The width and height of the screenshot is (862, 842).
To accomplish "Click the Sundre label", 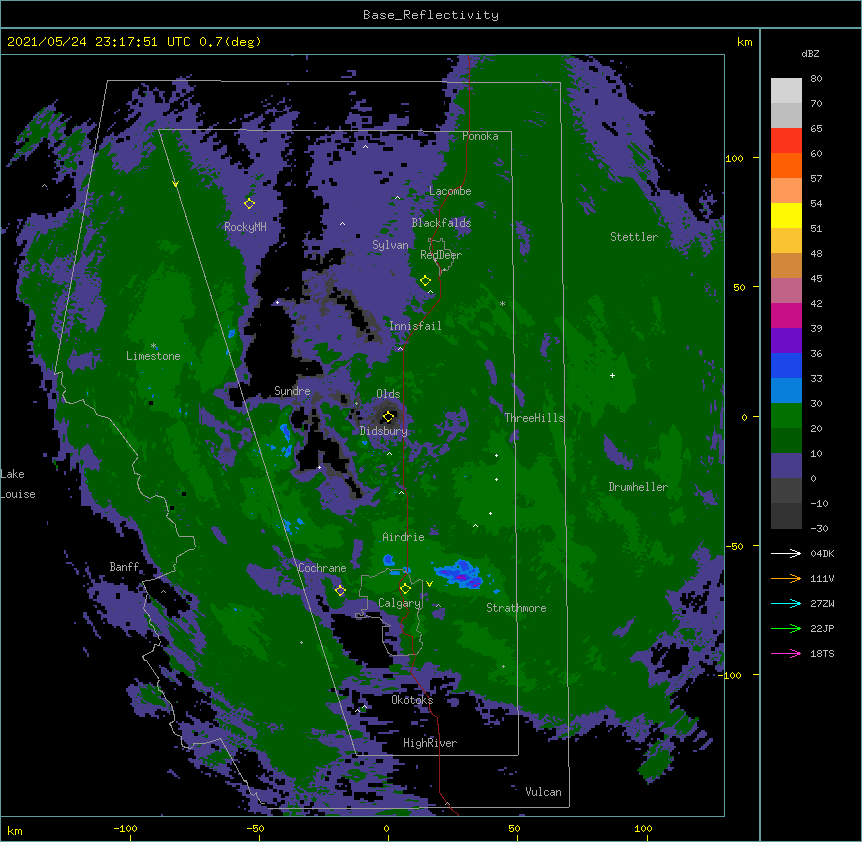I will pyautogui.click(x=292, y=391).
